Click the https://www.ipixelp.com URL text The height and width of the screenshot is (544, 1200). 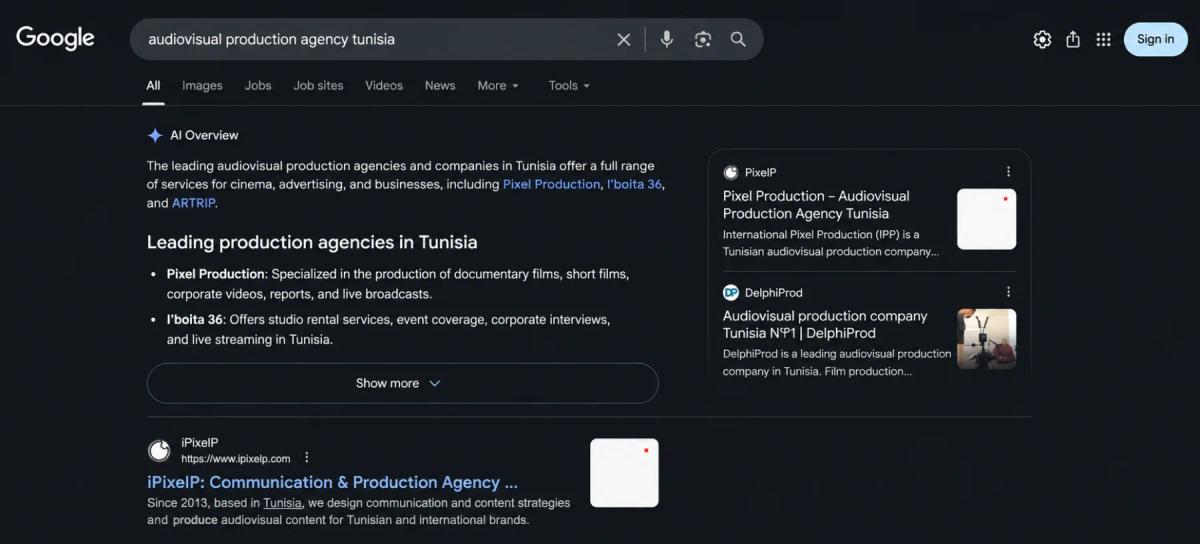pos(235,459)
